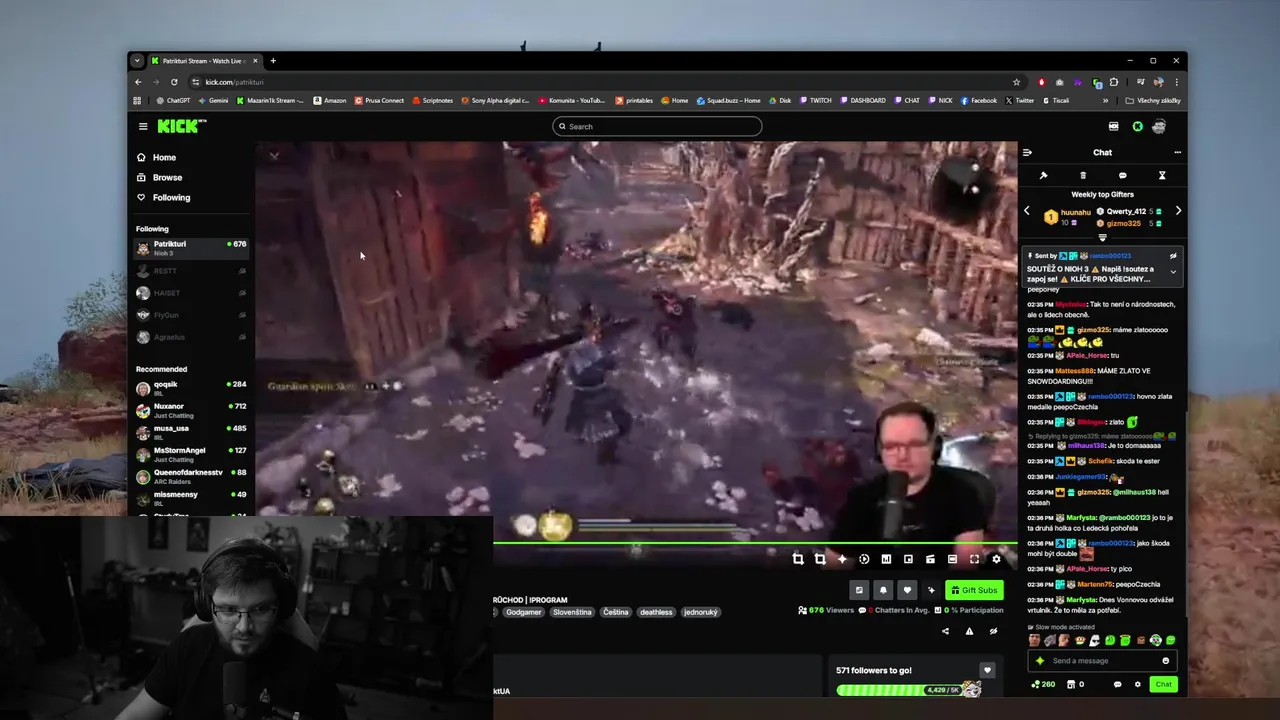
Task: Open the moderation gavel icon in chat
Action: (x=1043, y=175)
